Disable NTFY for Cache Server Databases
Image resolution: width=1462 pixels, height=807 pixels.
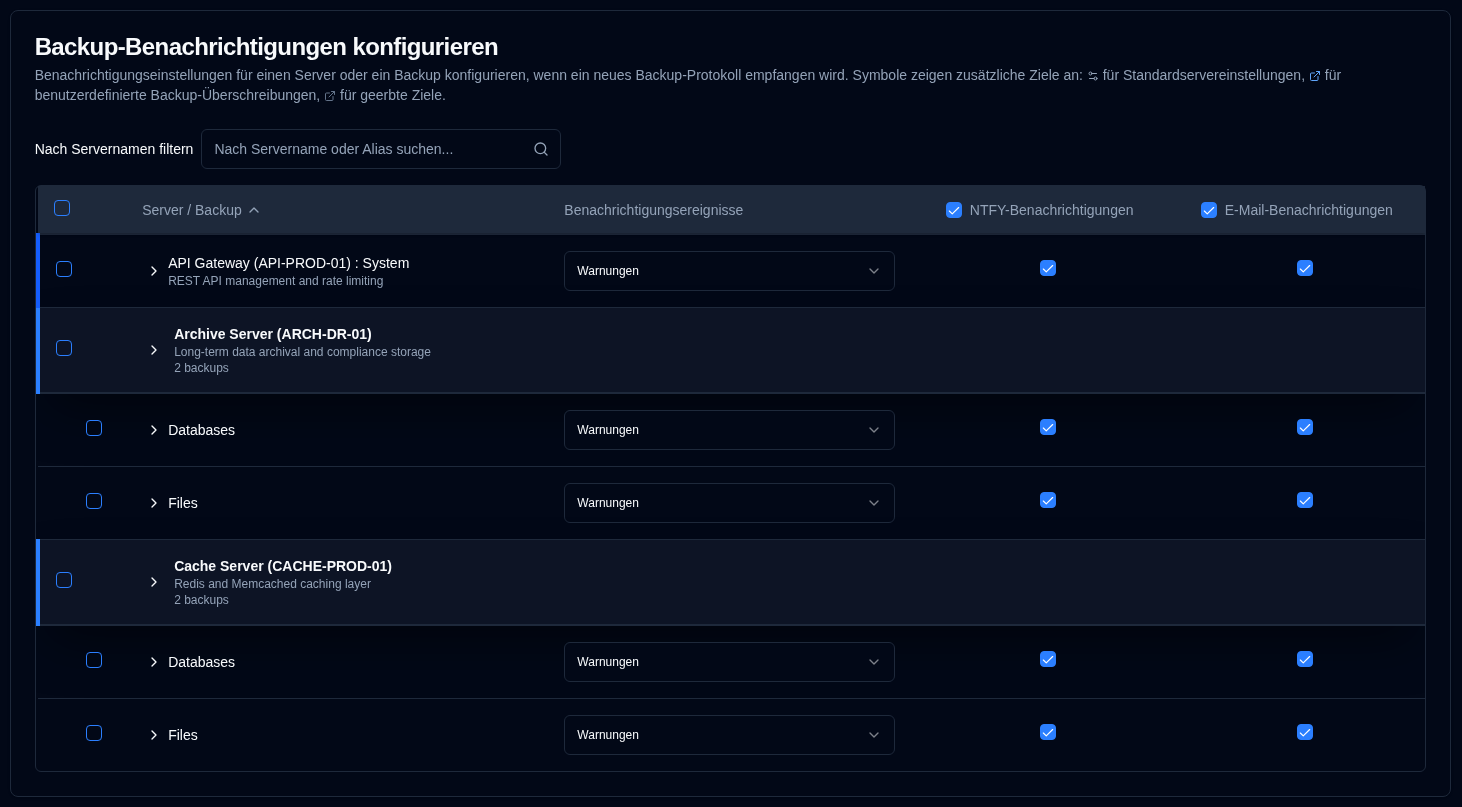1048,659
